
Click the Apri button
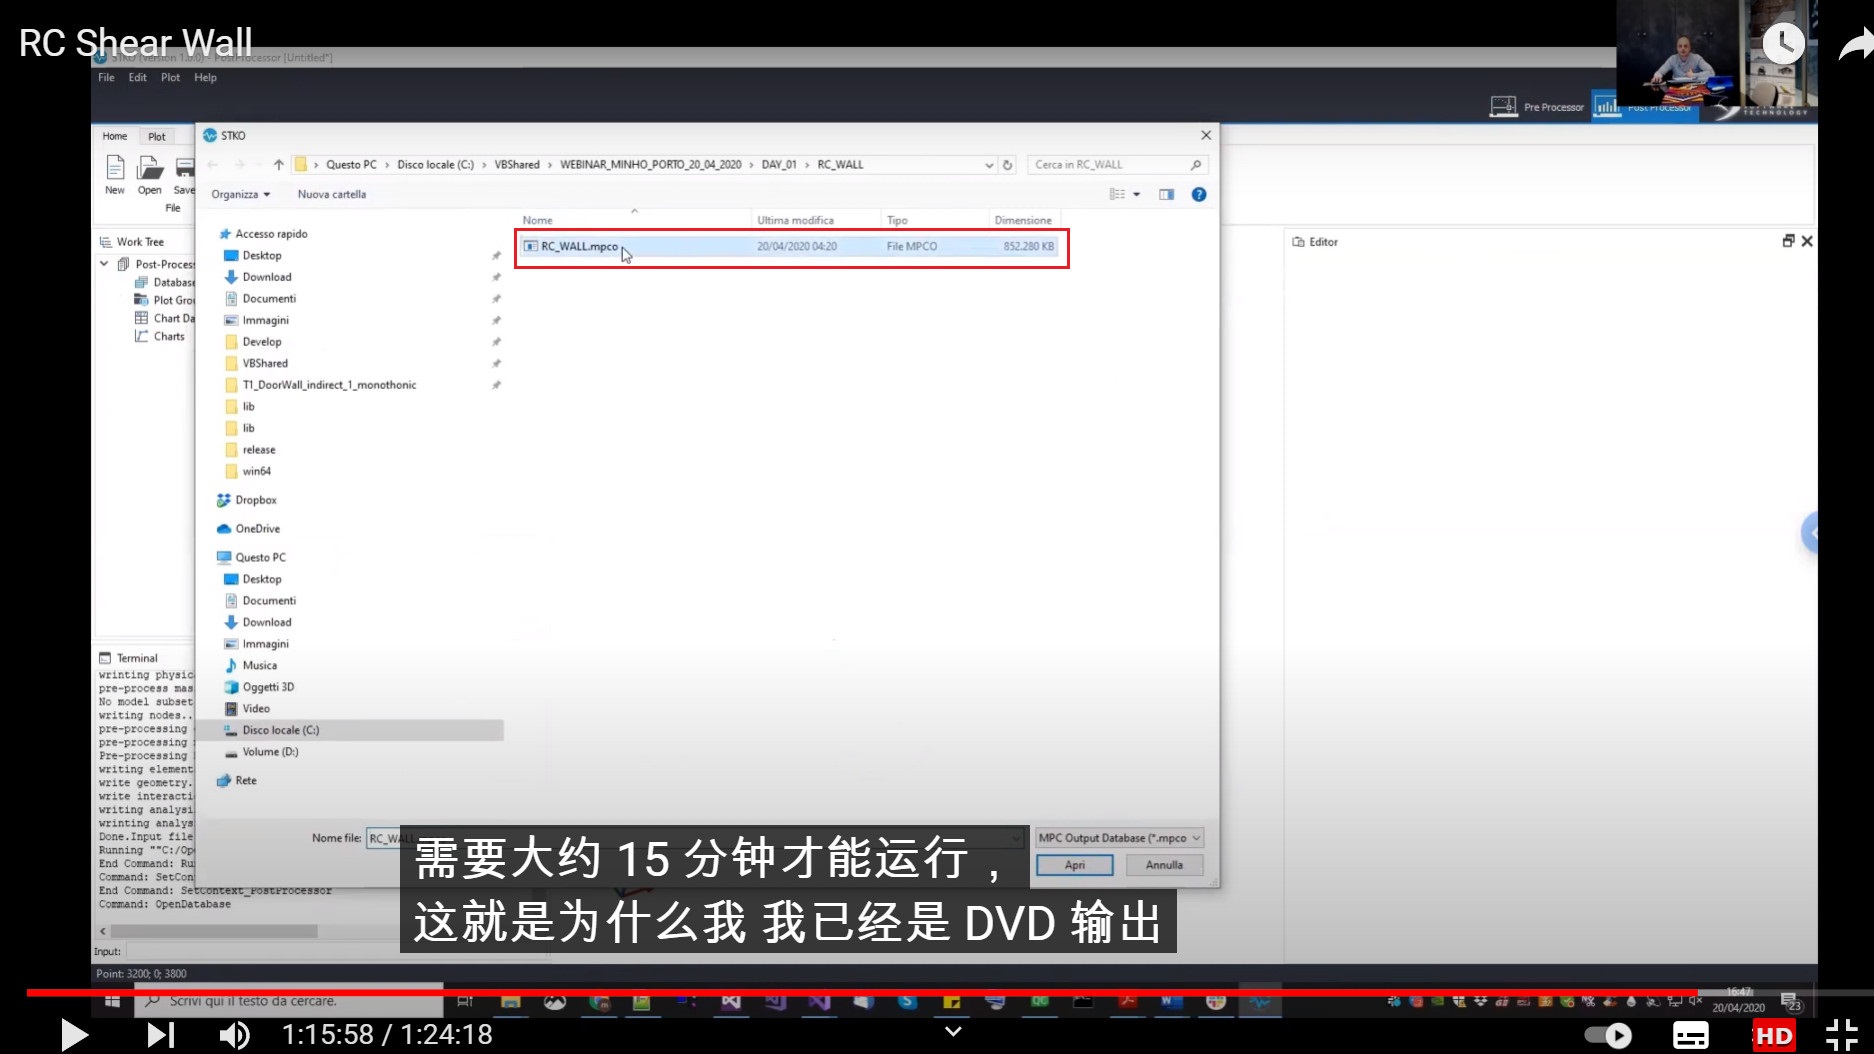click(1074, 865)
